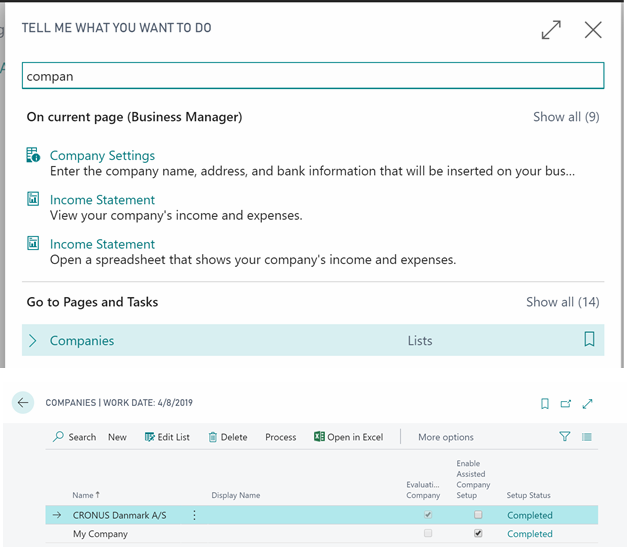Open the list view layout icon
Image resolution: width=627 pixels, height=547 pixels.
pyautogui.click(x=587, y=437)
